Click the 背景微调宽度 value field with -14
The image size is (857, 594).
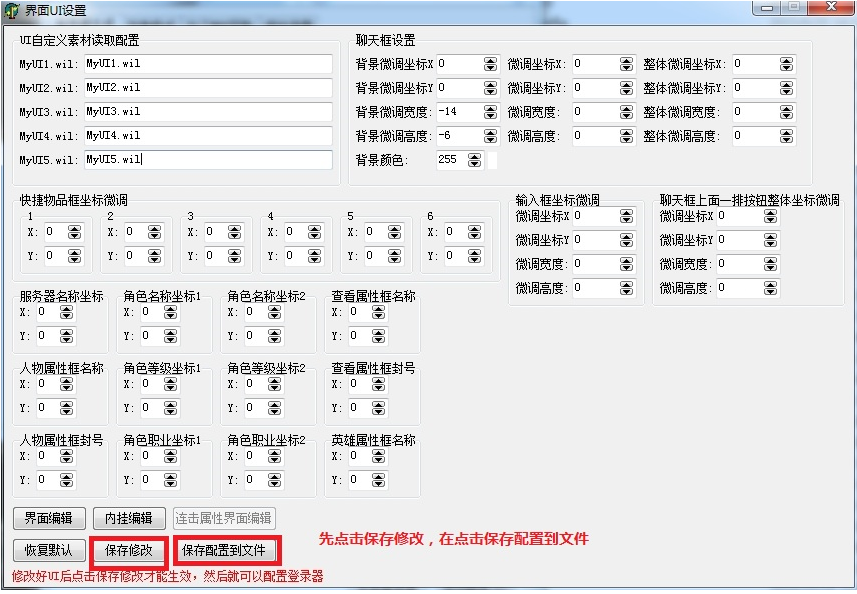[x=460, y=112]
